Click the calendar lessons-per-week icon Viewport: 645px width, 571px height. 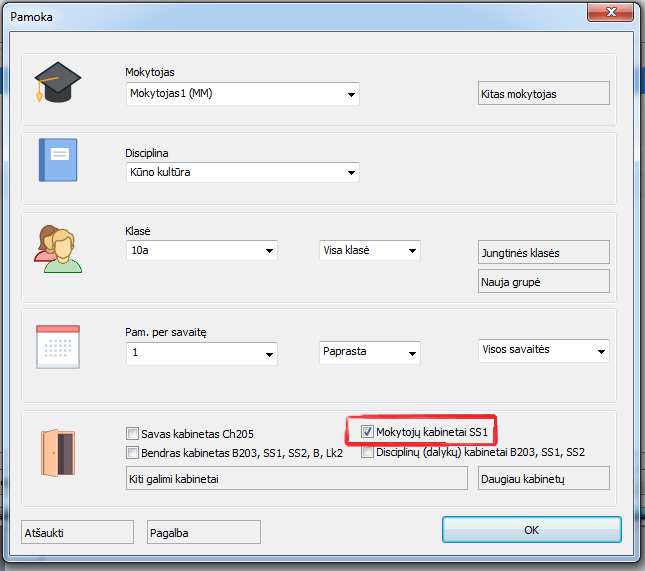[57, 346]
